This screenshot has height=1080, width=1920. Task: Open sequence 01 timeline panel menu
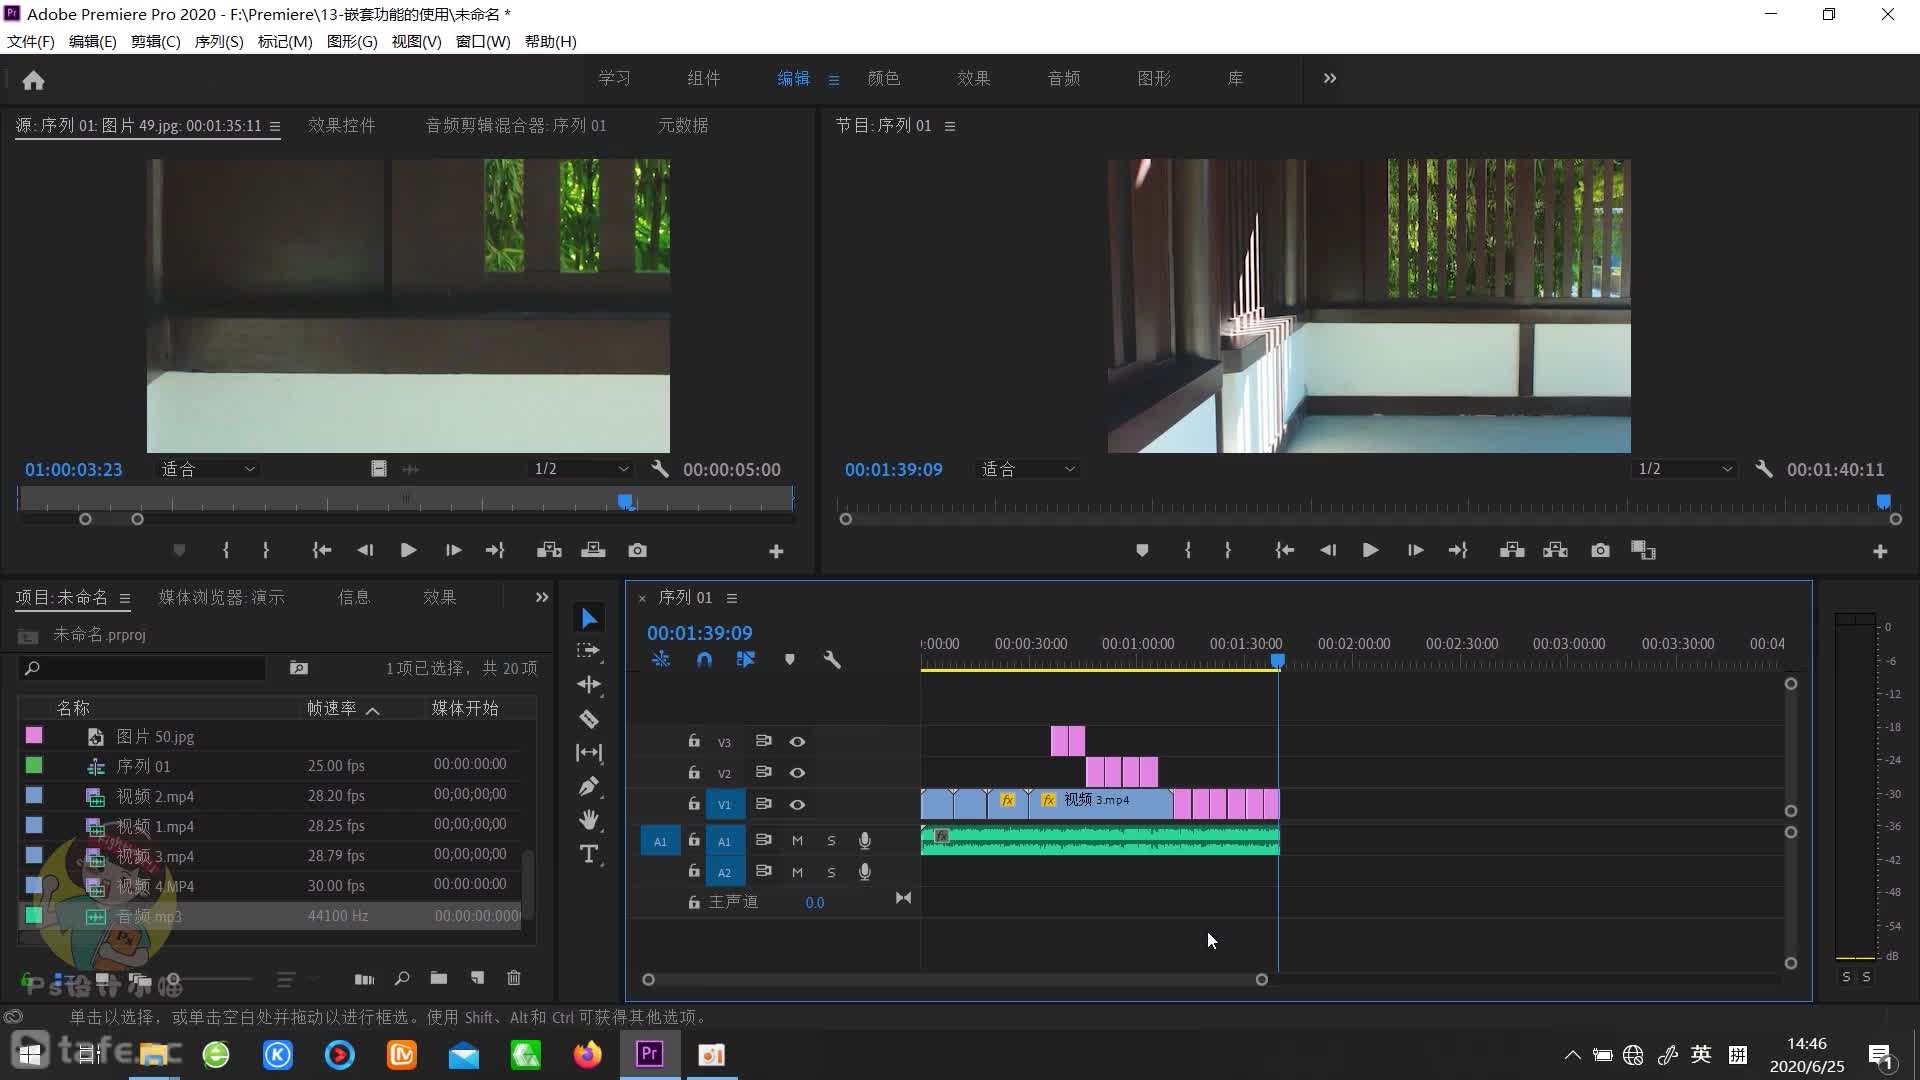click(x=732, y=598)
